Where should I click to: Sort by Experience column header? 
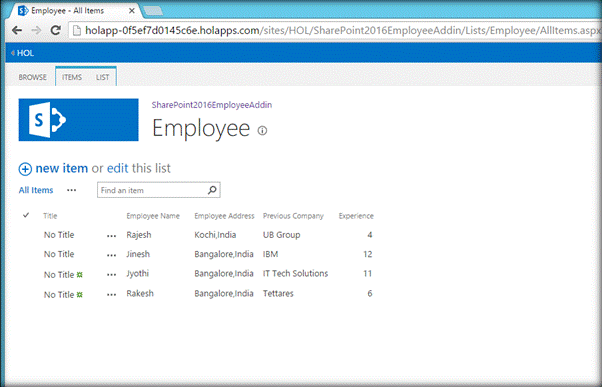click(x=356, y=216)
